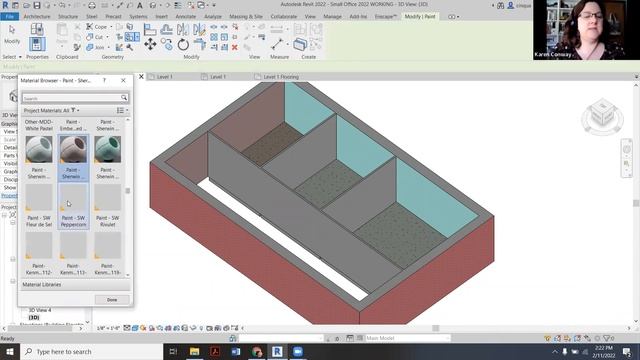This screenshot has height=360, width=640.
Task: Click the Create Similar icon
Action: pos(300,44)
